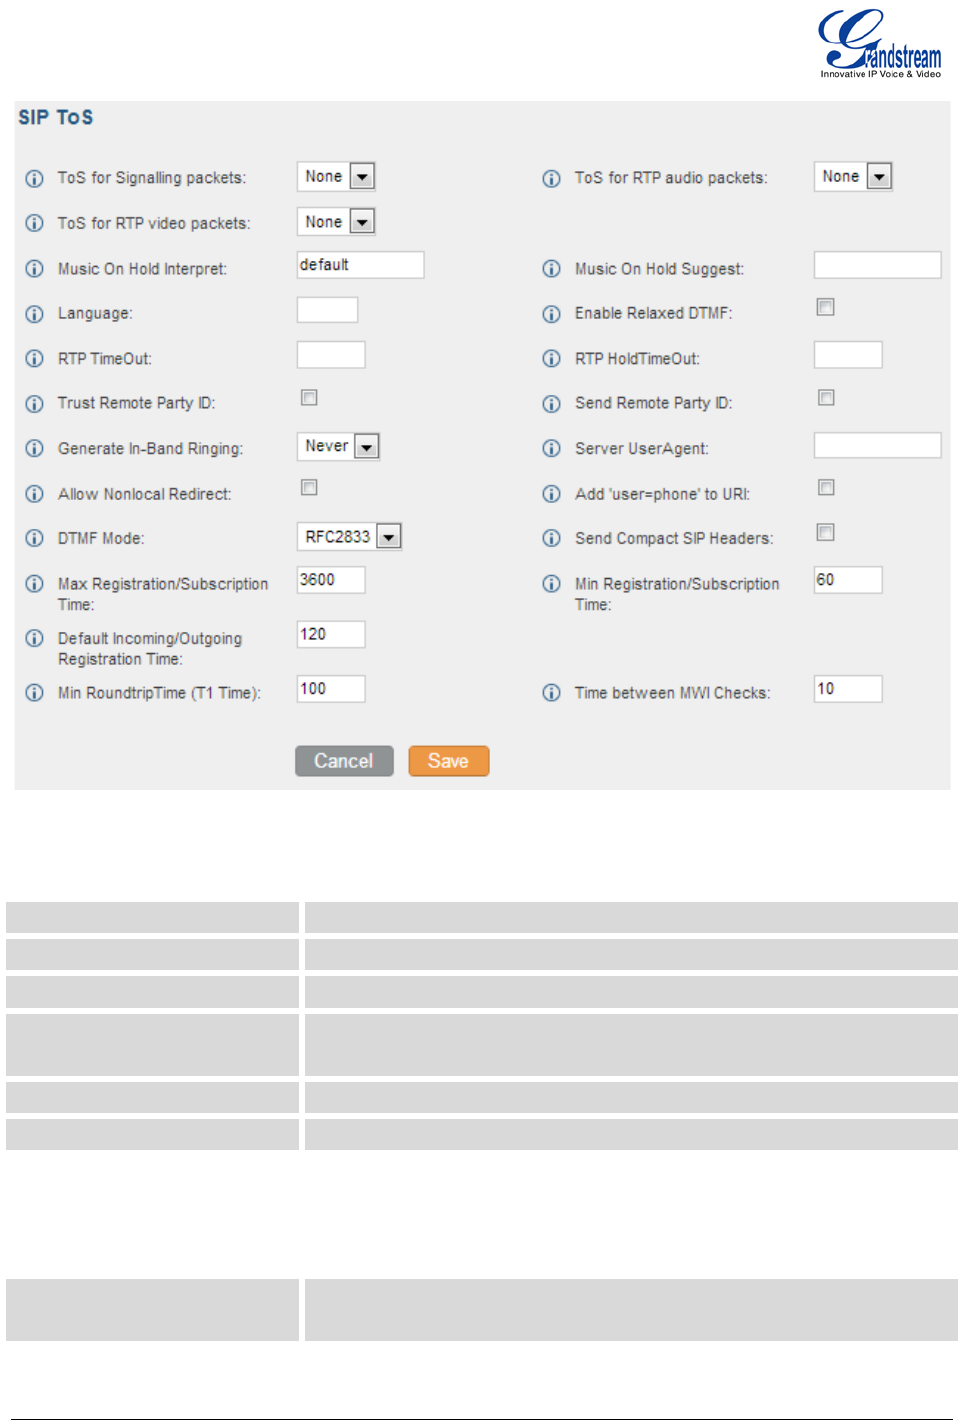Click info icon next to DTMF Mode
The image size is (964, 1420).
click(x=34, y=539)
